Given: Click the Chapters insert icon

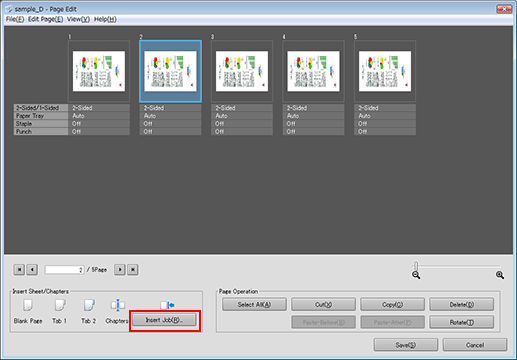Looking at the screenshot, I should click(117, 305).
